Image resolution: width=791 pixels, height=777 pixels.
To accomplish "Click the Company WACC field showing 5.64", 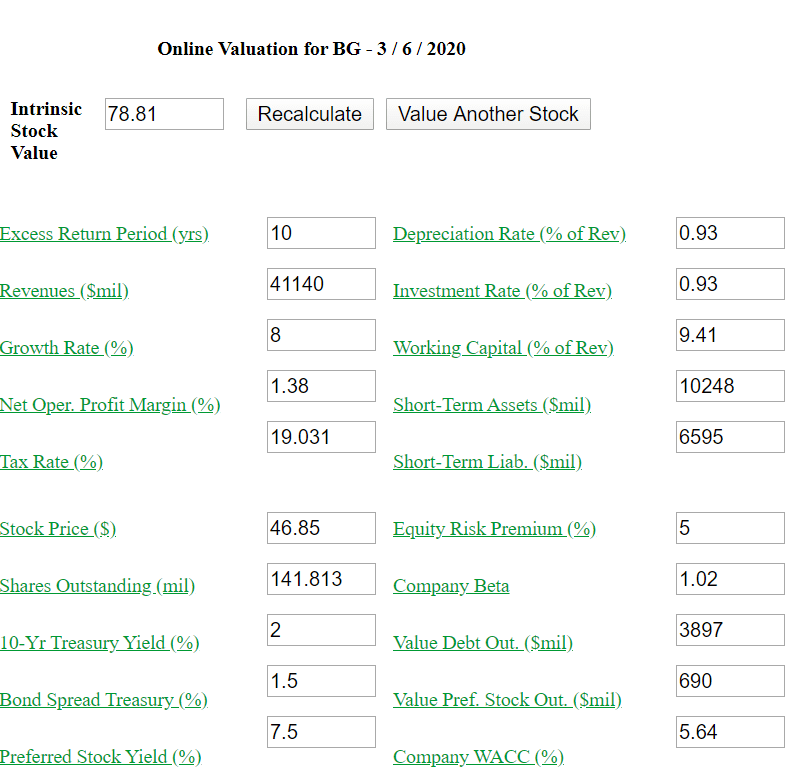I will click(730, 732).
